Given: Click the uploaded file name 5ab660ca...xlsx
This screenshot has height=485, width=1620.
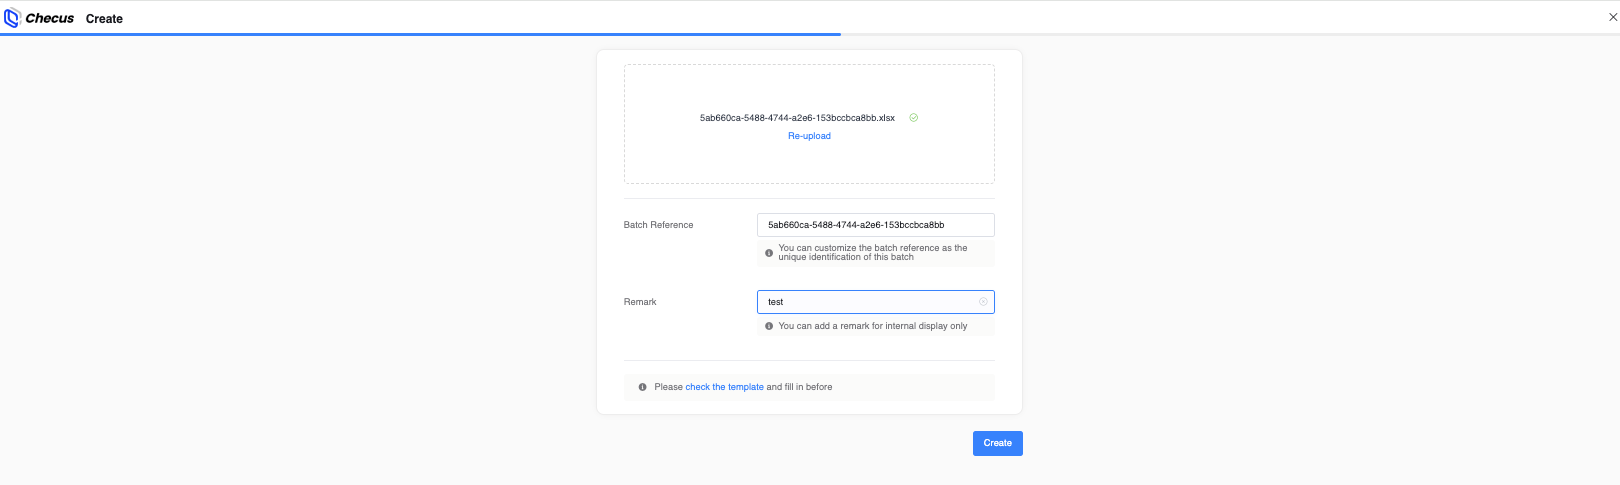Looking at the screenshot, I should click(x=797, y=118).
